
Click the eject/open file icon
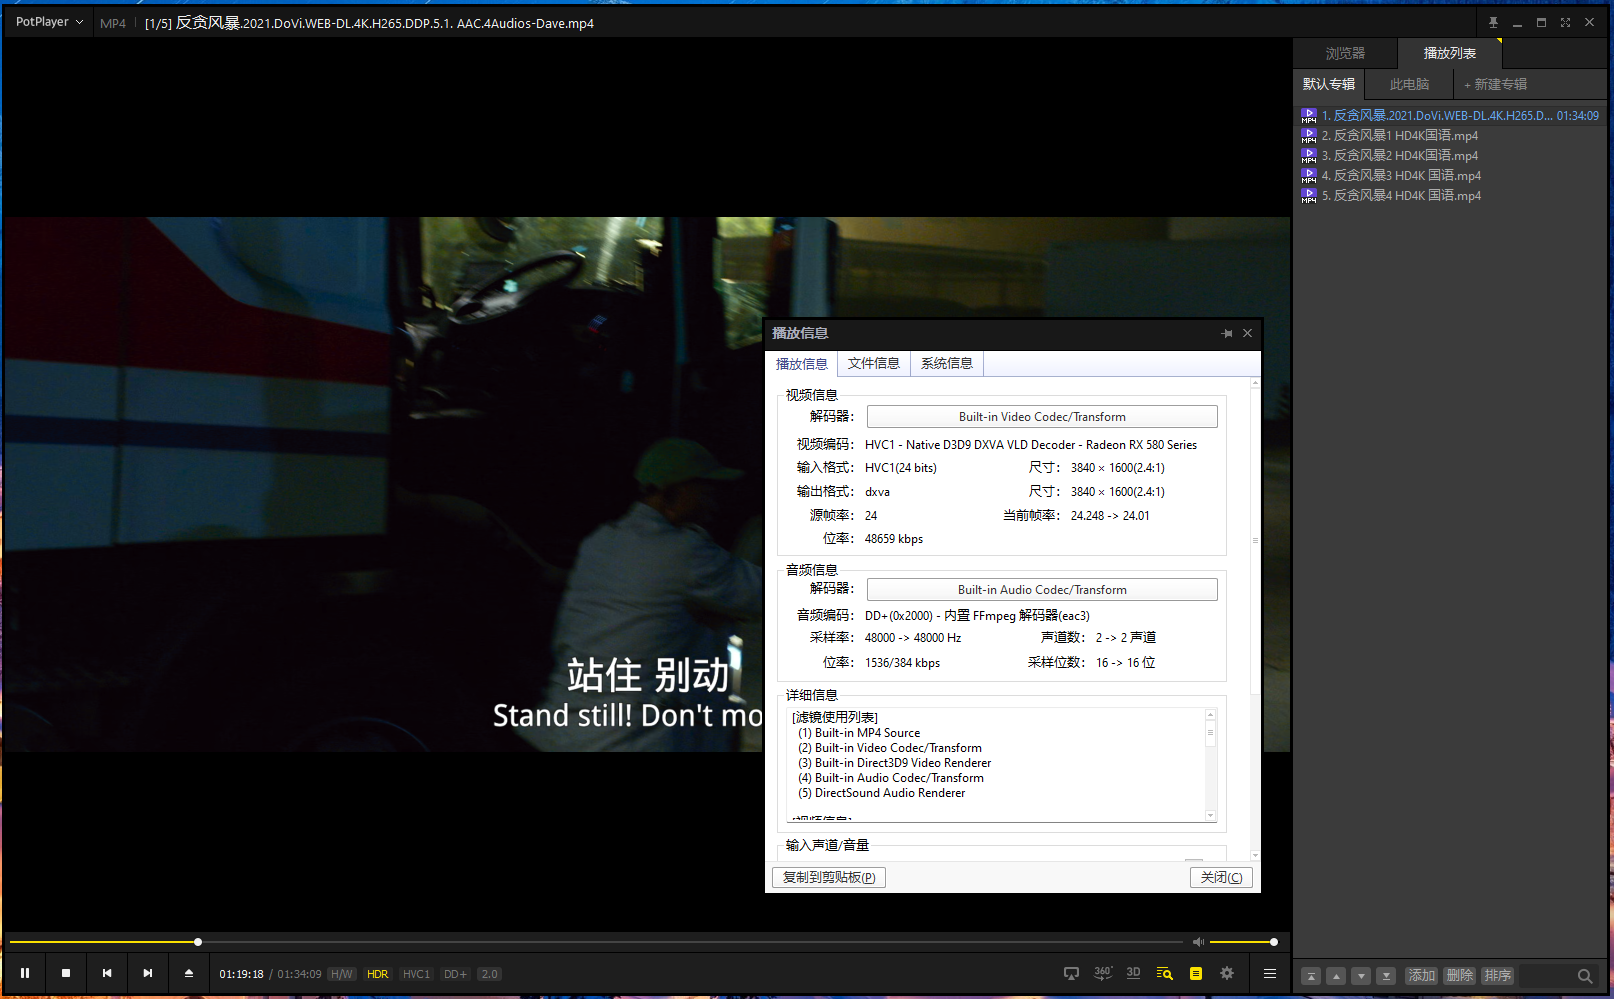point(189,973)
